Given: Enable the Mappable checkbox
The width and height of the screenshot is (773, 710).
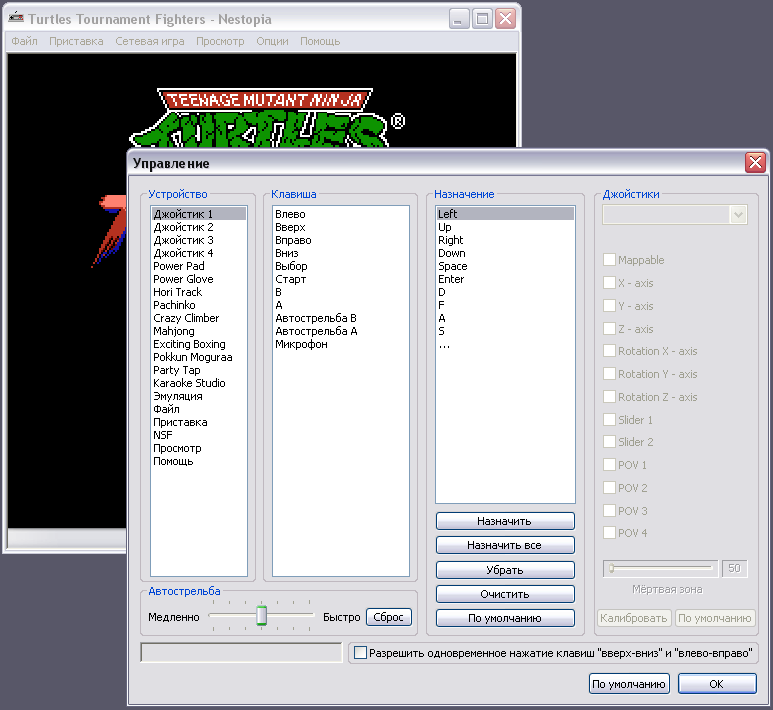Looking at the screenshot, I should pyautogui.click(x=610, y=260).
